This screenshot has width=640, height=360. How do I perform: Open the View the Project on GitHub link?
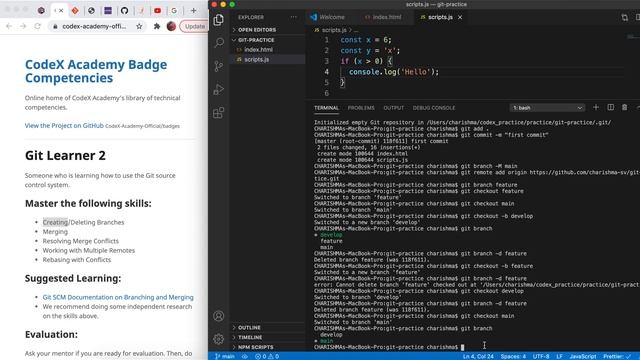64,125
